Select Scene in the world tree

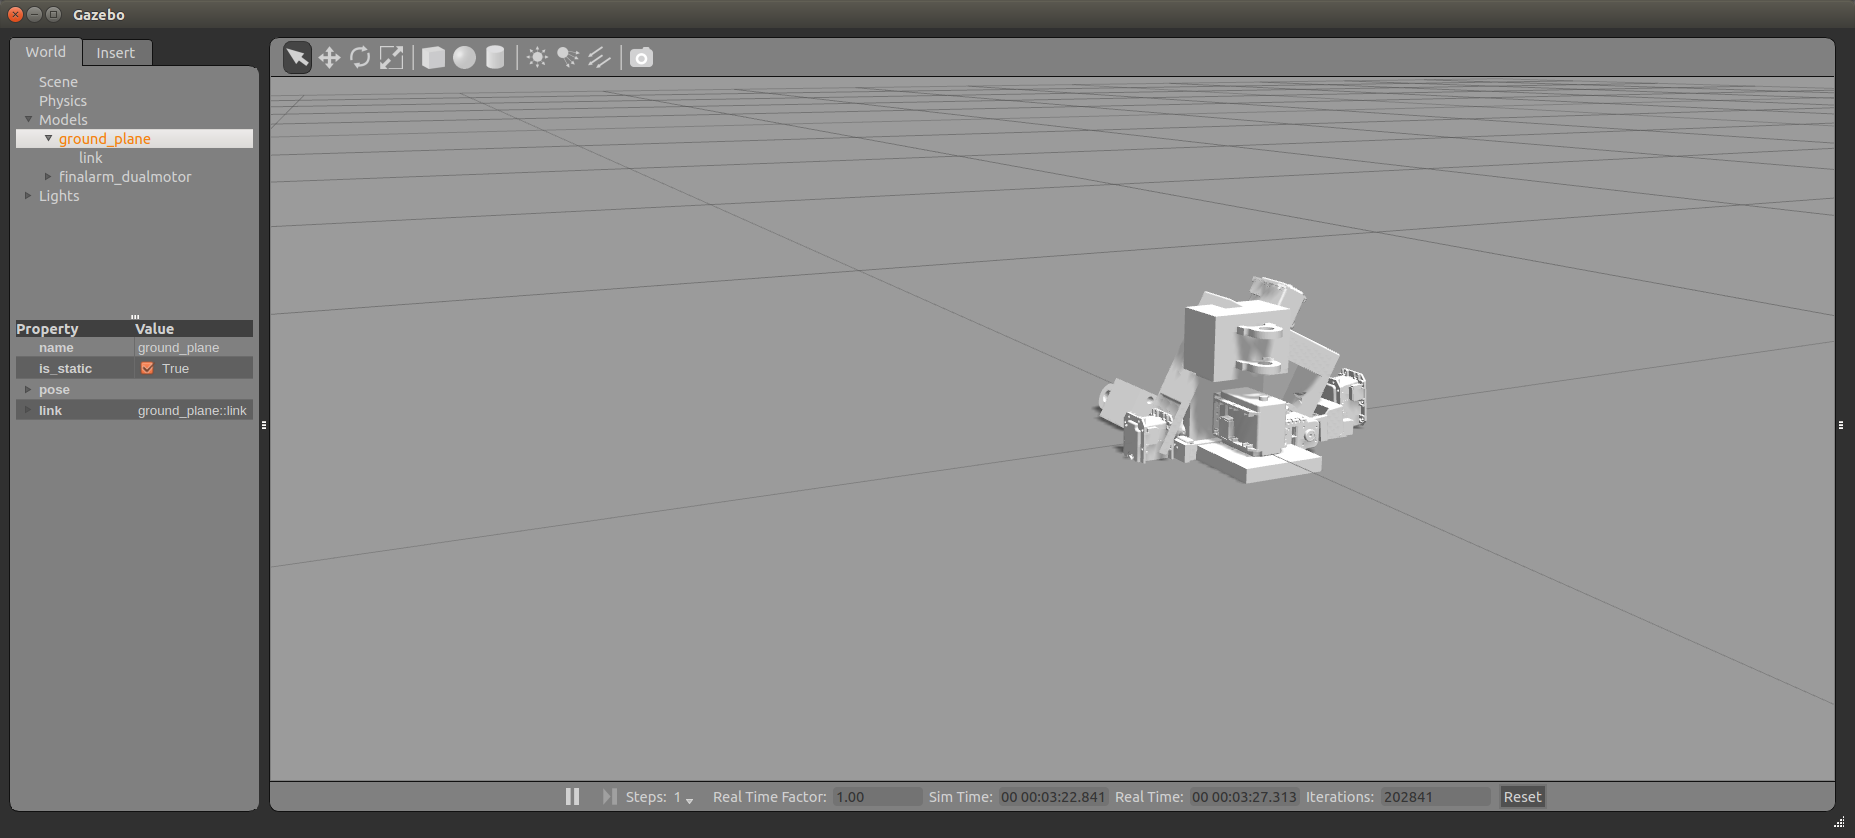tap(58, 82)
